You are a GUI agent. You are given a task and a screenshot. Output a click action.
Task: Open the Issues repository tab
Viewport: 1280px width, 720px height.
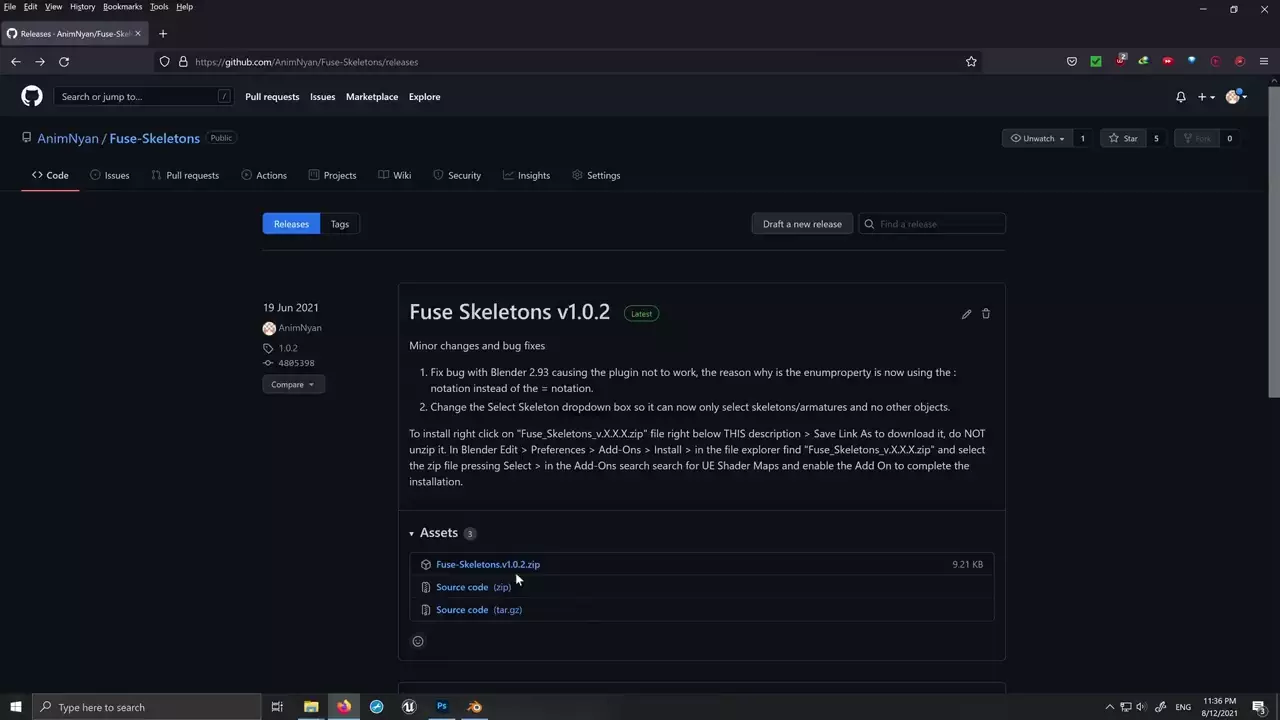click(110, 176)
